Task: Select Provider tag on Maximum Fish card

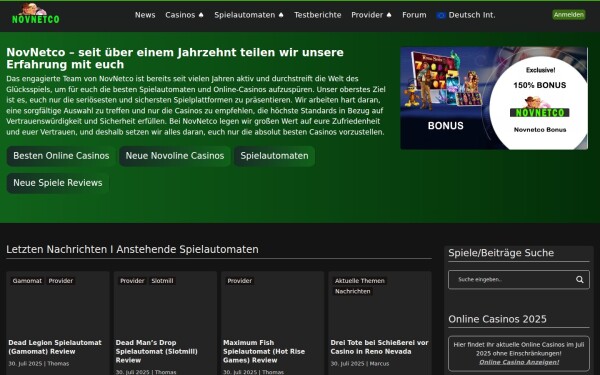Action: point(240,281)
